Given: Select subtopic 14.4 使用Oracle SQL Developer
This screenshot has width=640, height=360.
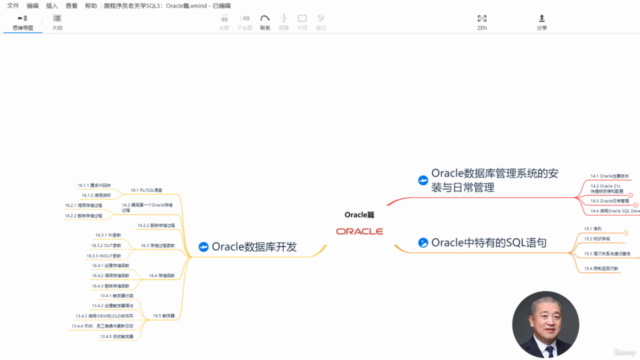Looking at the screenshot, I should click(615, 211).
